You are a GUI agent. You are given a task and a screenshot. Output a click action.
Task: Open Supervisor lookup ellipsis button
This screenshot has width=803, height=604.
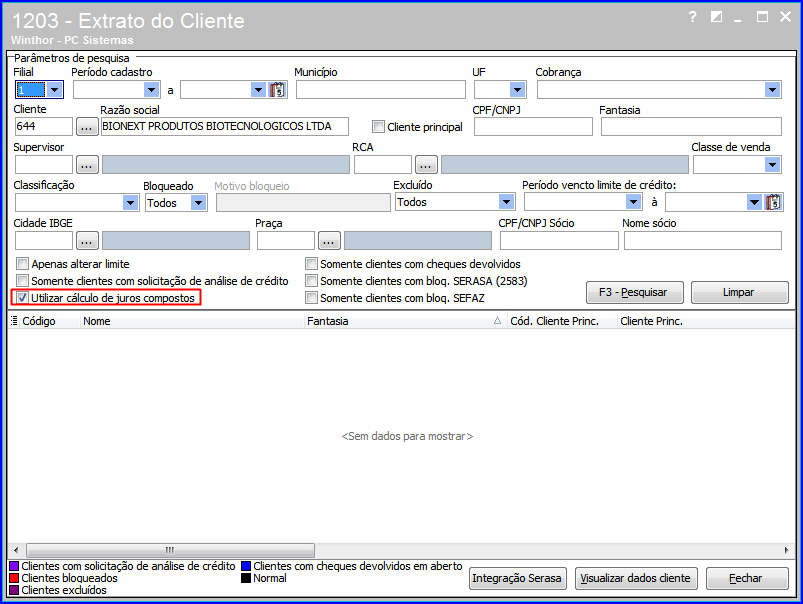pyautogui.click(x=87, y=165)
